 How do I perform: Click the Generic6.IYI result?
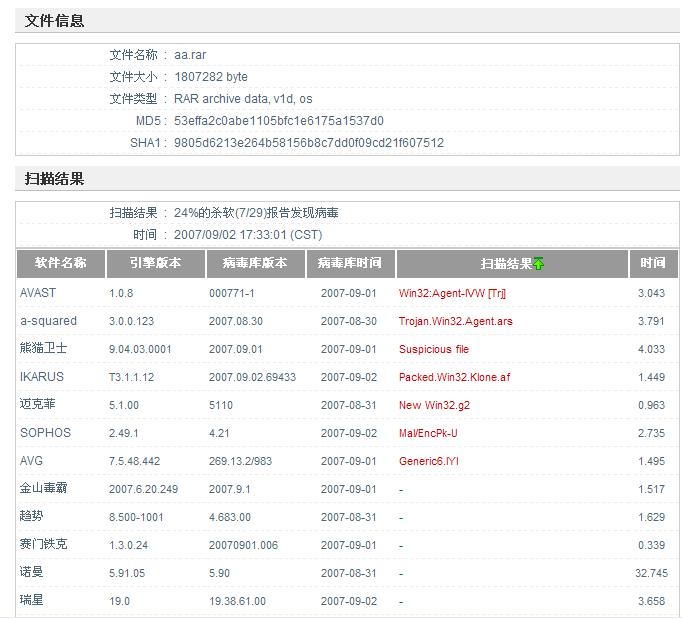point(429,461)
